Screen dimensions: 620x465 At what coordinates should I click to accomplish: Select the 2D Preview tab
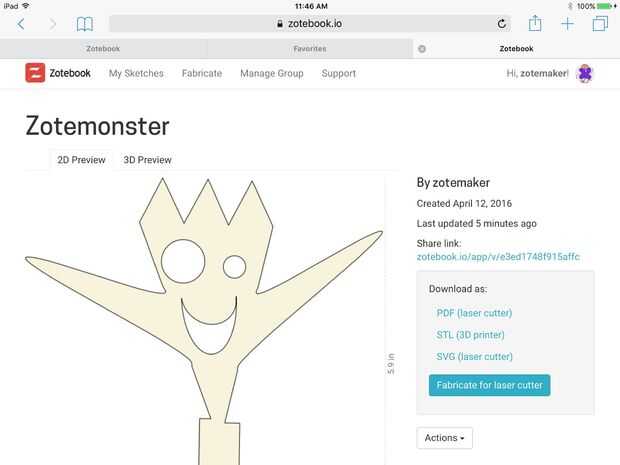(x=81, y=160)
